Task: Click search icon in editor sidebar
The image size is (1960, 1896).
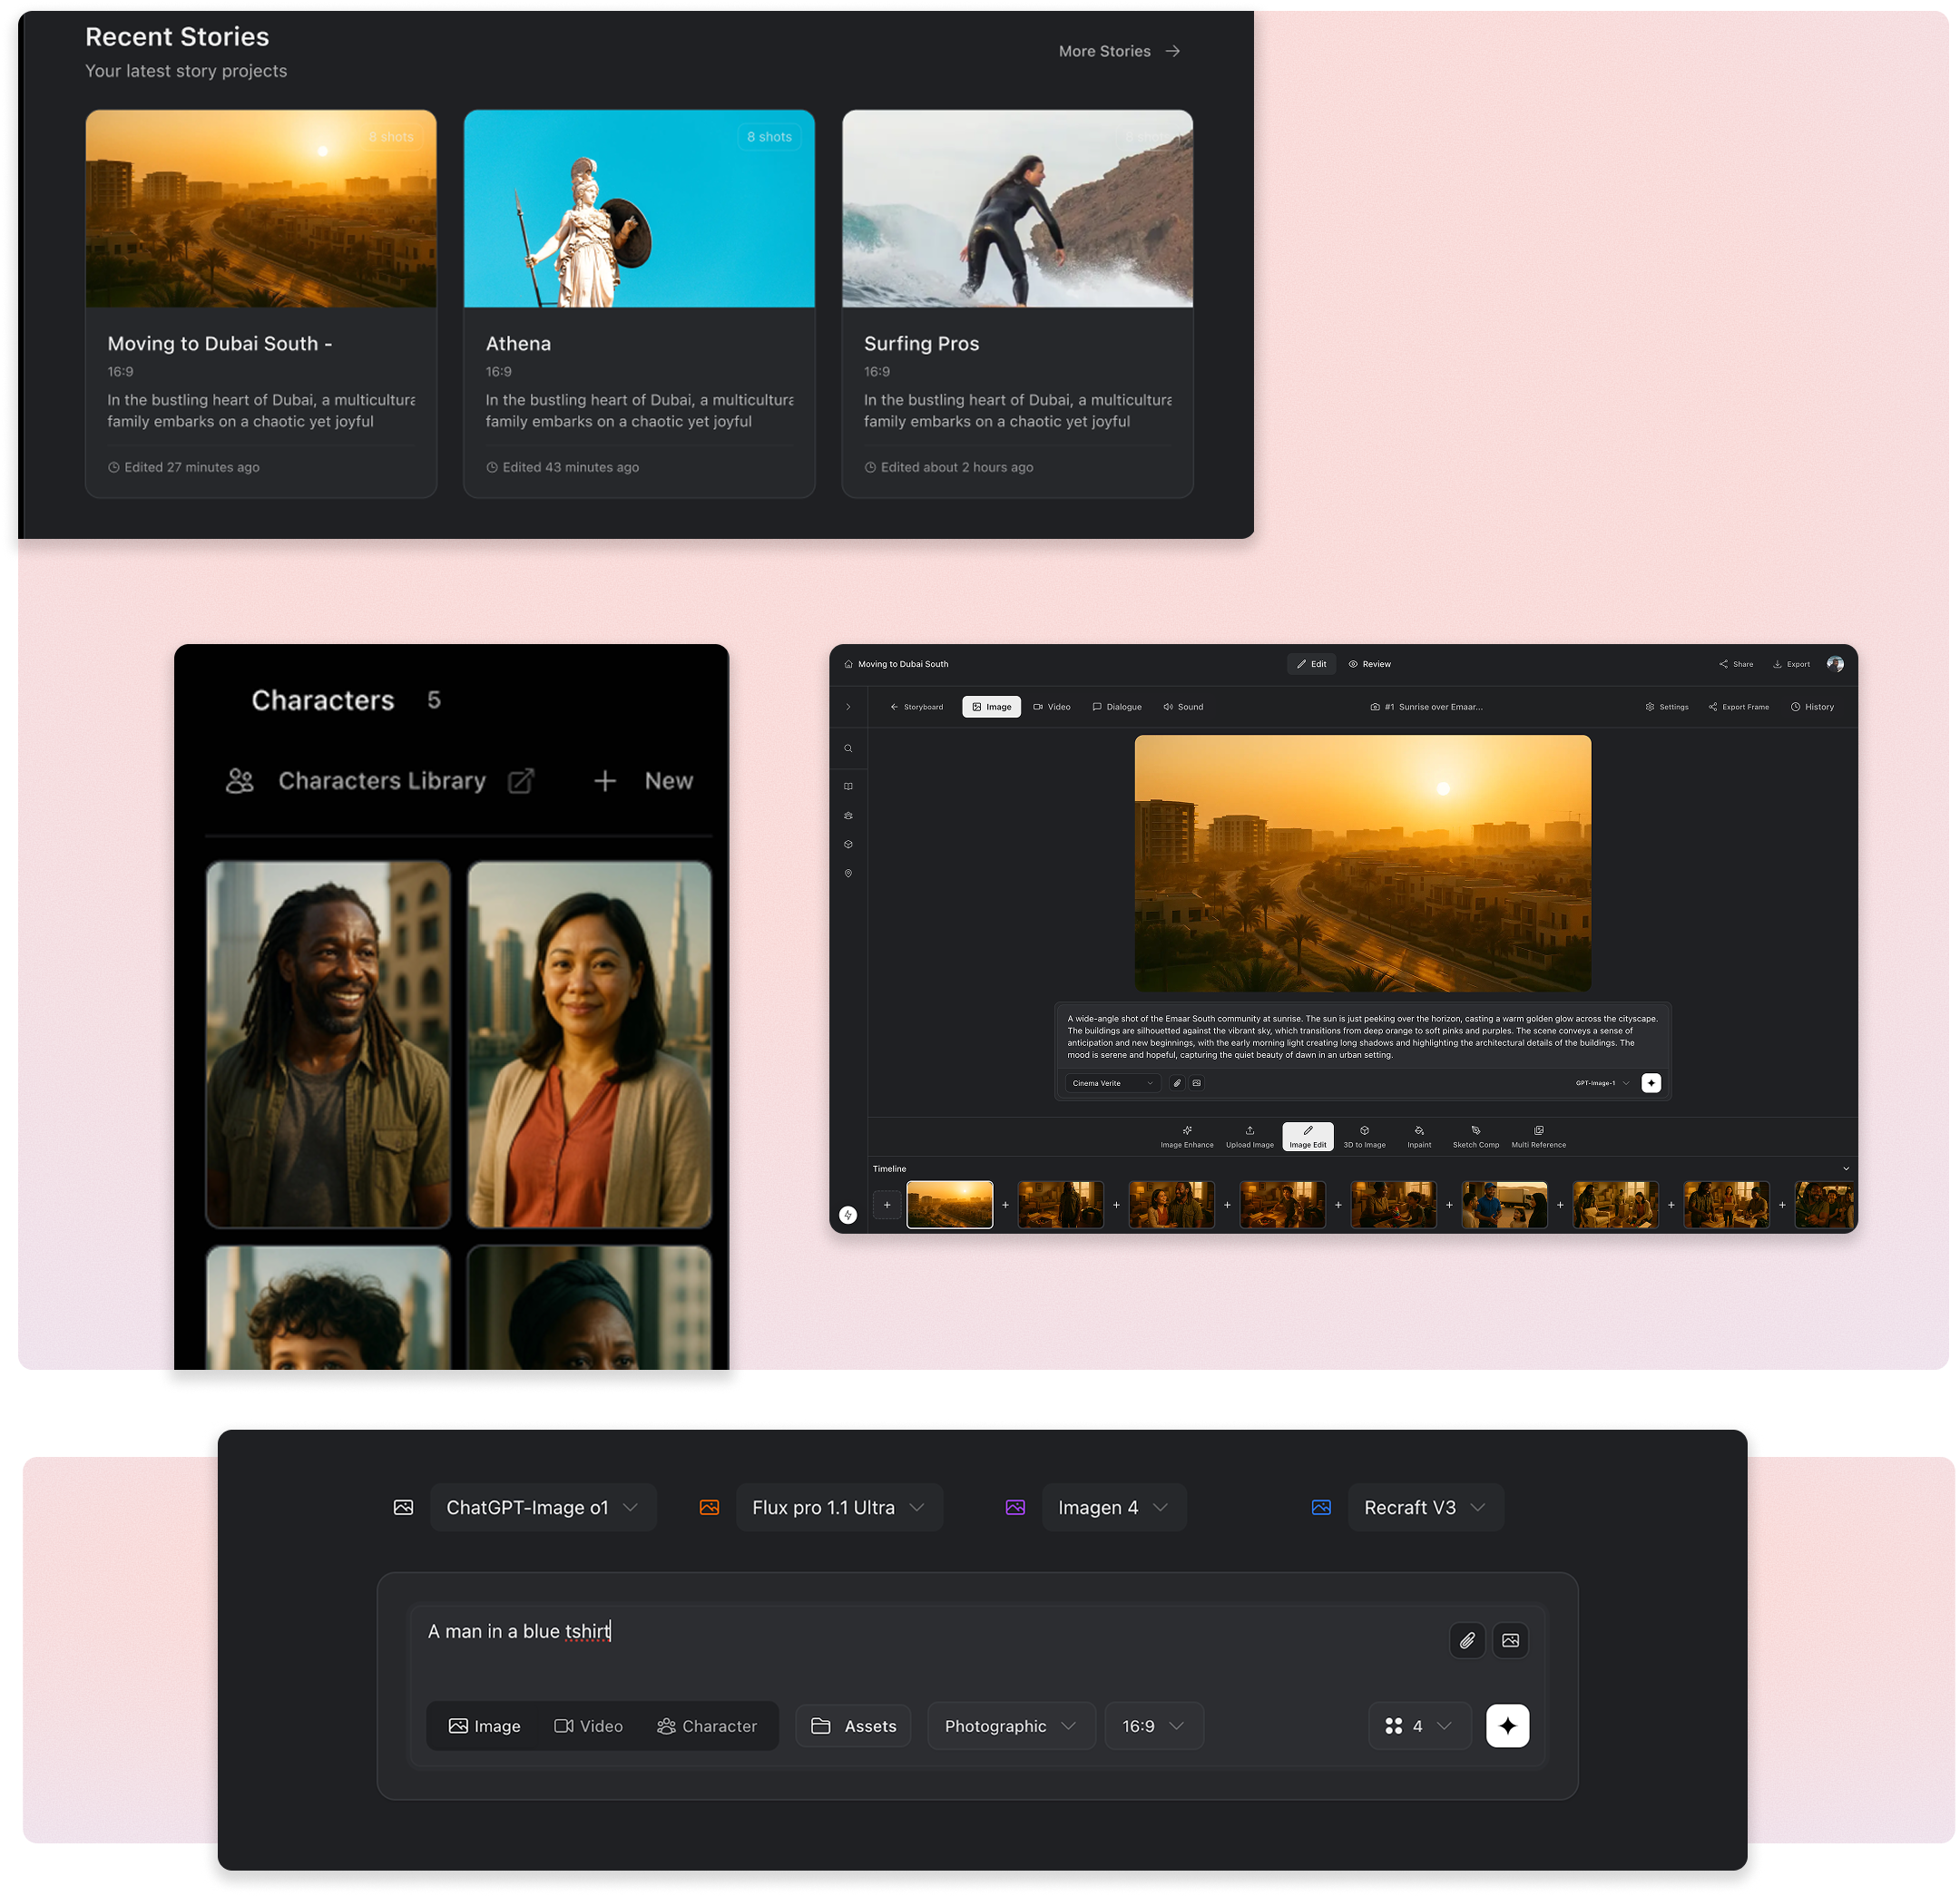Action: 848,749
